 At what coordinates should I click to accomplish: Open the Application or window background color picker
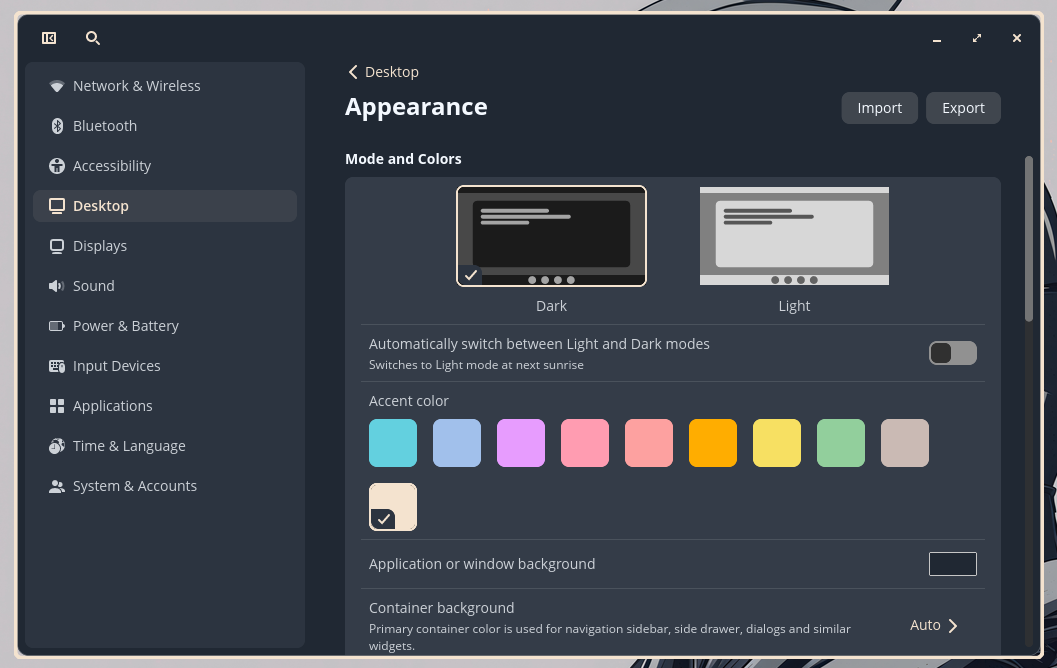(x=952, y=564)
